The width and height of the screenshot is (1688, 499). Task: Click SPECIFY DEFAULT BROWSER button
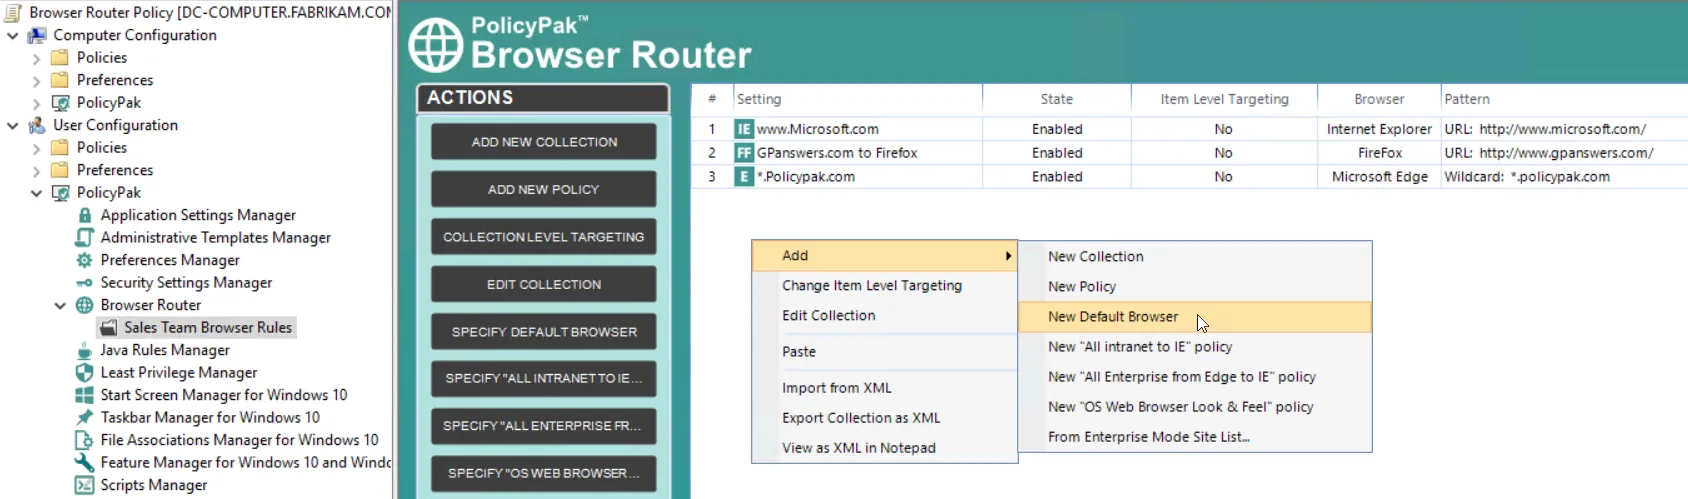544,332
